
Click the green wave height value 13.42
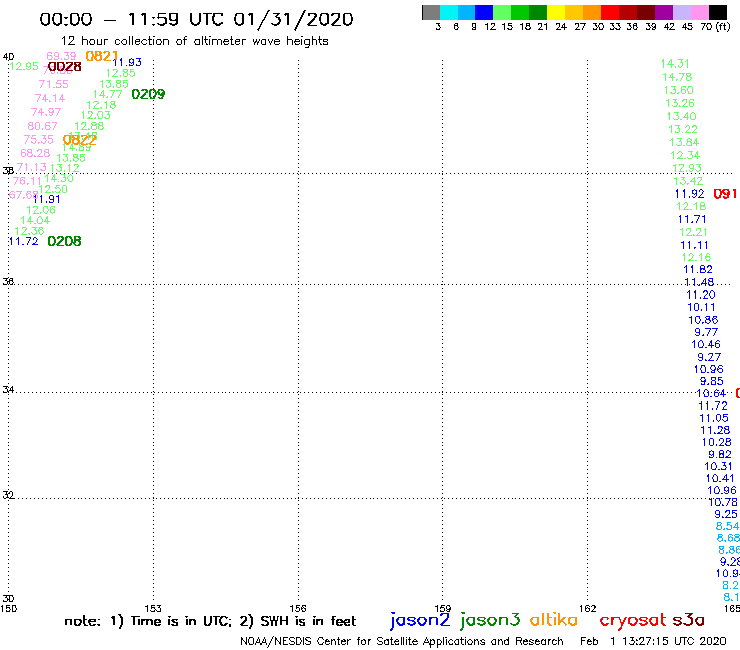(688, 181)
